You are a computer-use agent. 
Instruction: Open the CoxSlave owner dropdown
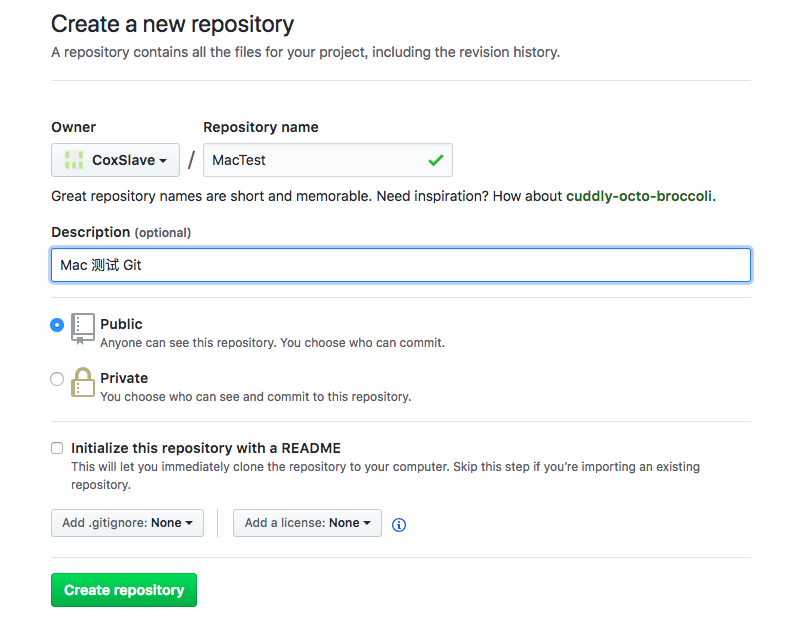tap(115, 160)
